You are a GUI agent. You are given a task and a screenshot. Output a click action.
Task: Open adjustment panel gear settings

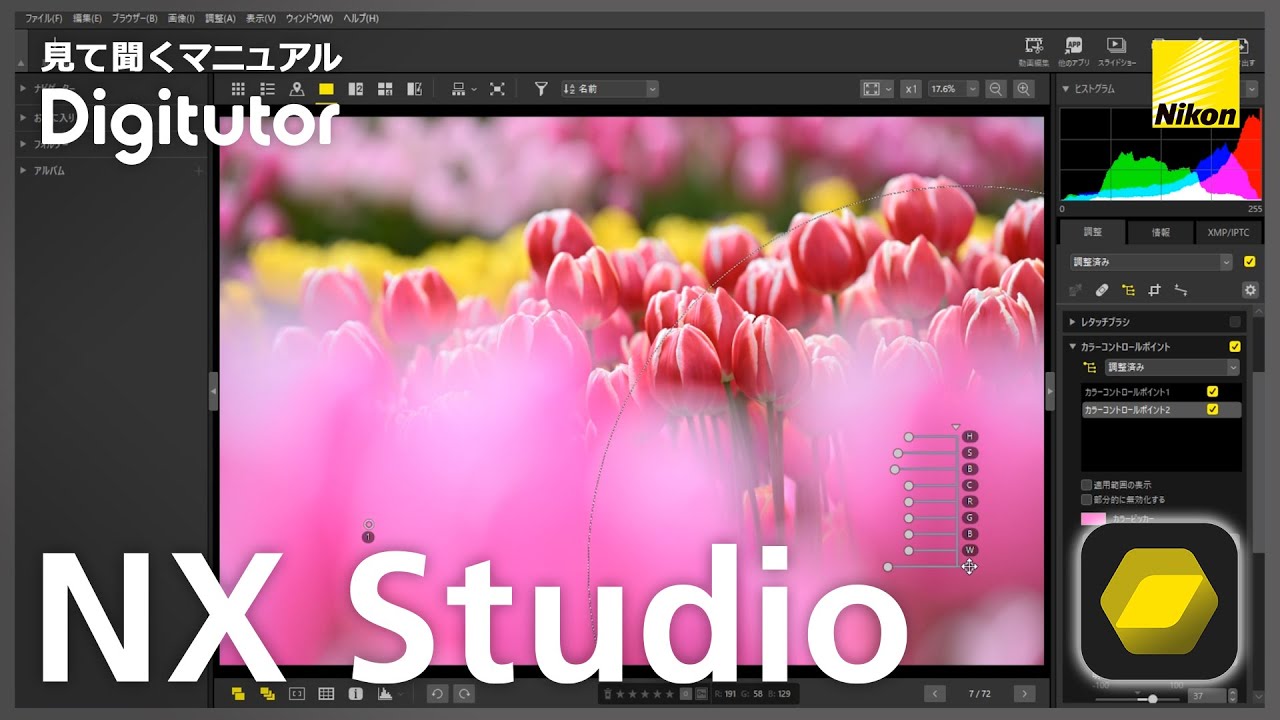[x=1250, y=290]
